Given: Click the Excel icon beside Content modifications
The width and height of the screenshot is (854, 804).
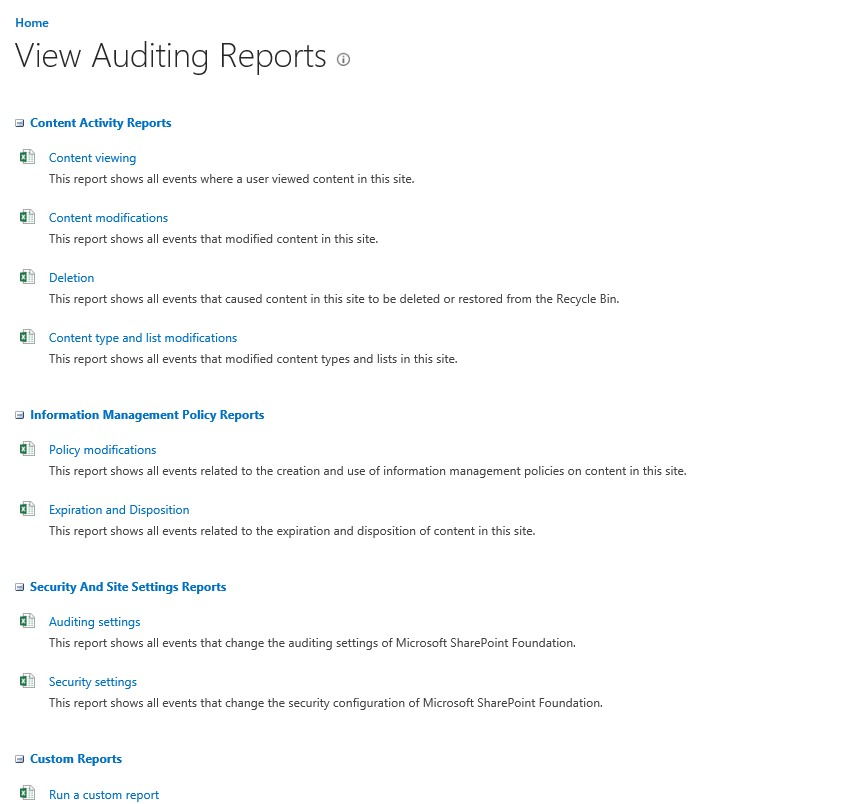Looking at the screenshot, I should (27, 215).
